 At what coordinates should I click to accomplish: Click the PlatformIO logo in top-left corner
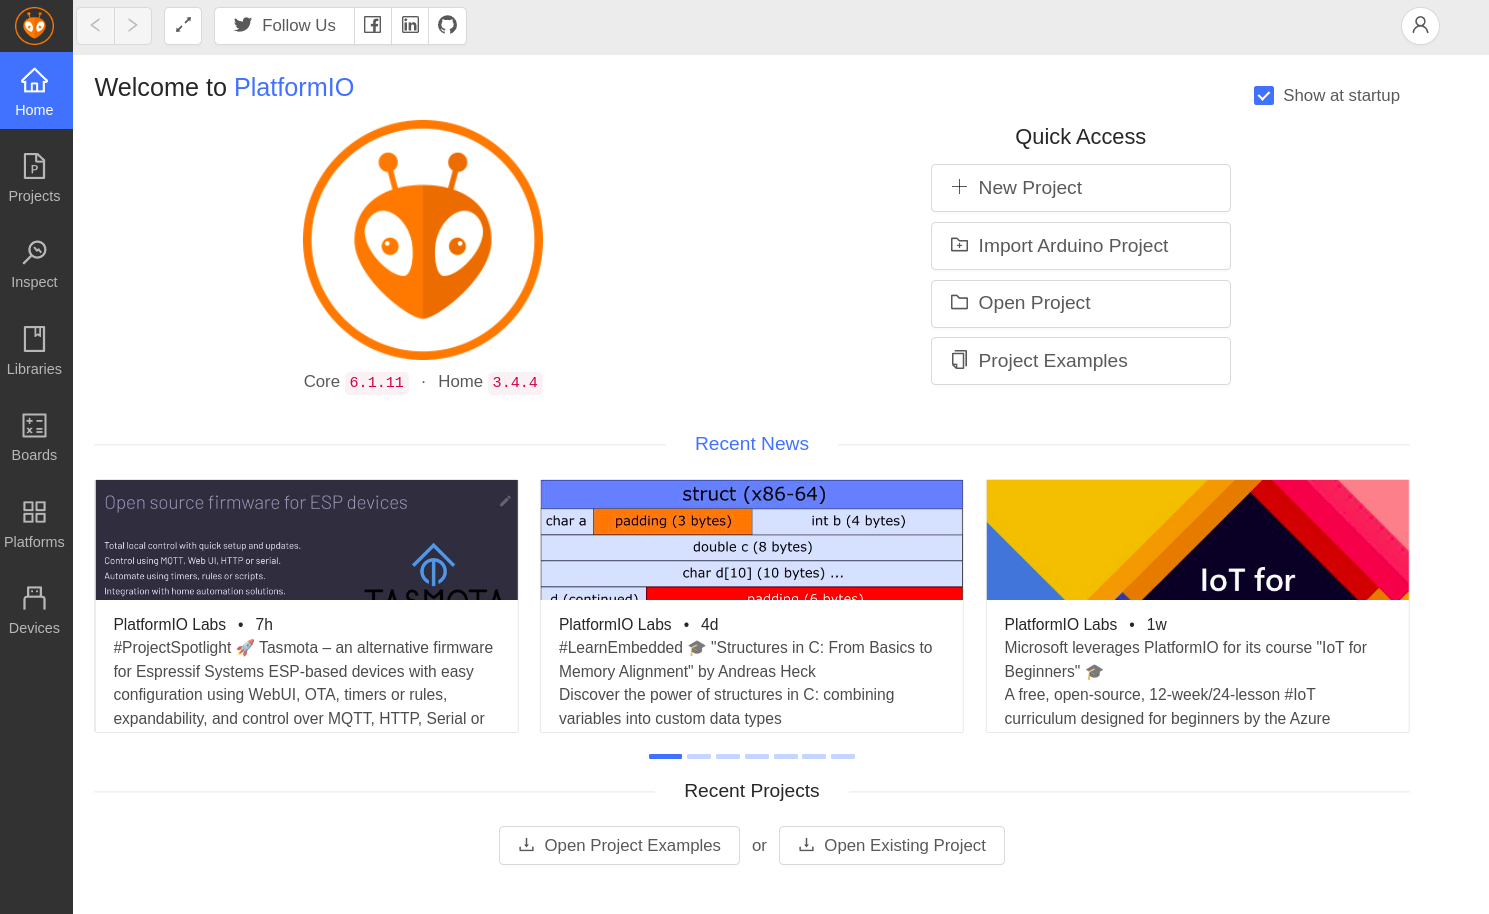point(34,26)
